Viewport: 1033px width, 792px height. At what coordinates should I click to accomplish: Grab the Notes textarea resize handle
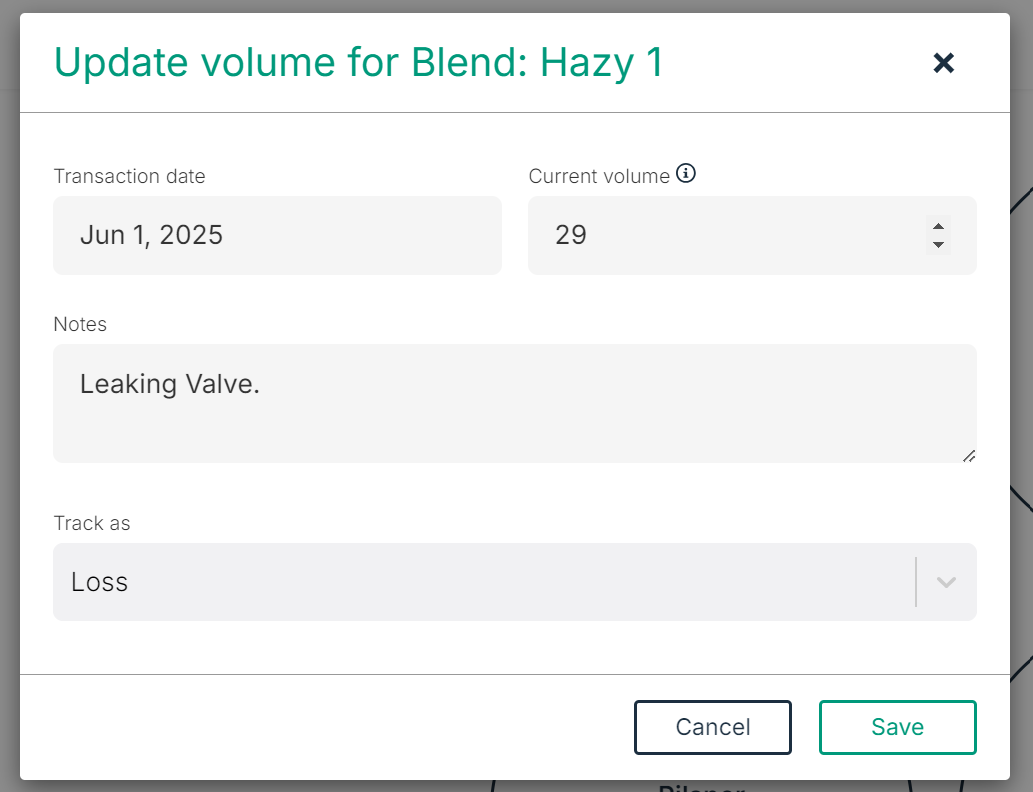point(968,455)
